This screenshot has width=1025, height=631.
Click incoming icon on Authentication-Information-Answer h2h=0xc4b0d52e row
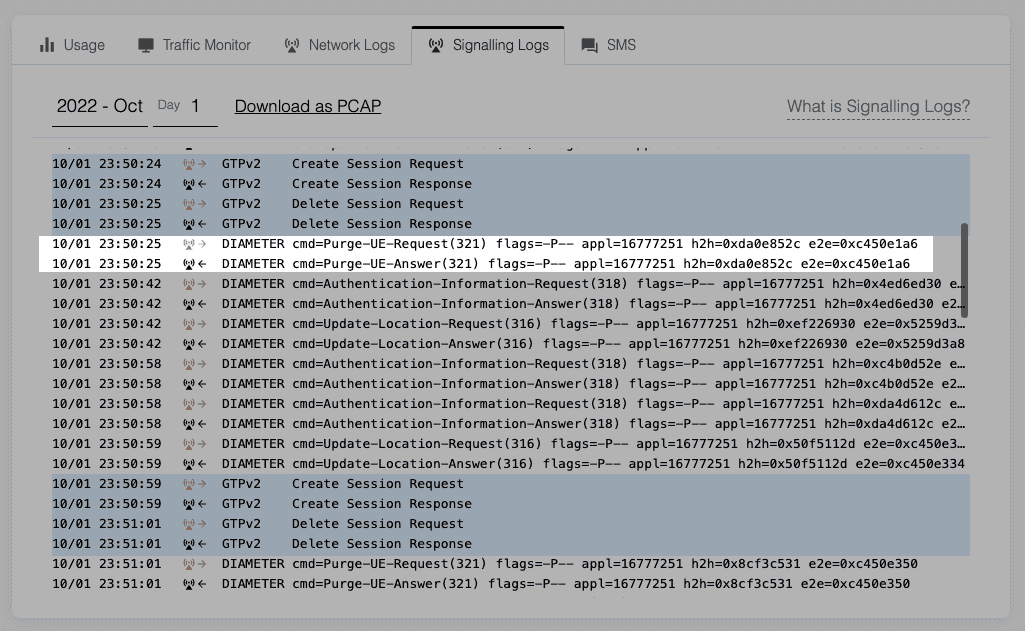click(194, 384)
